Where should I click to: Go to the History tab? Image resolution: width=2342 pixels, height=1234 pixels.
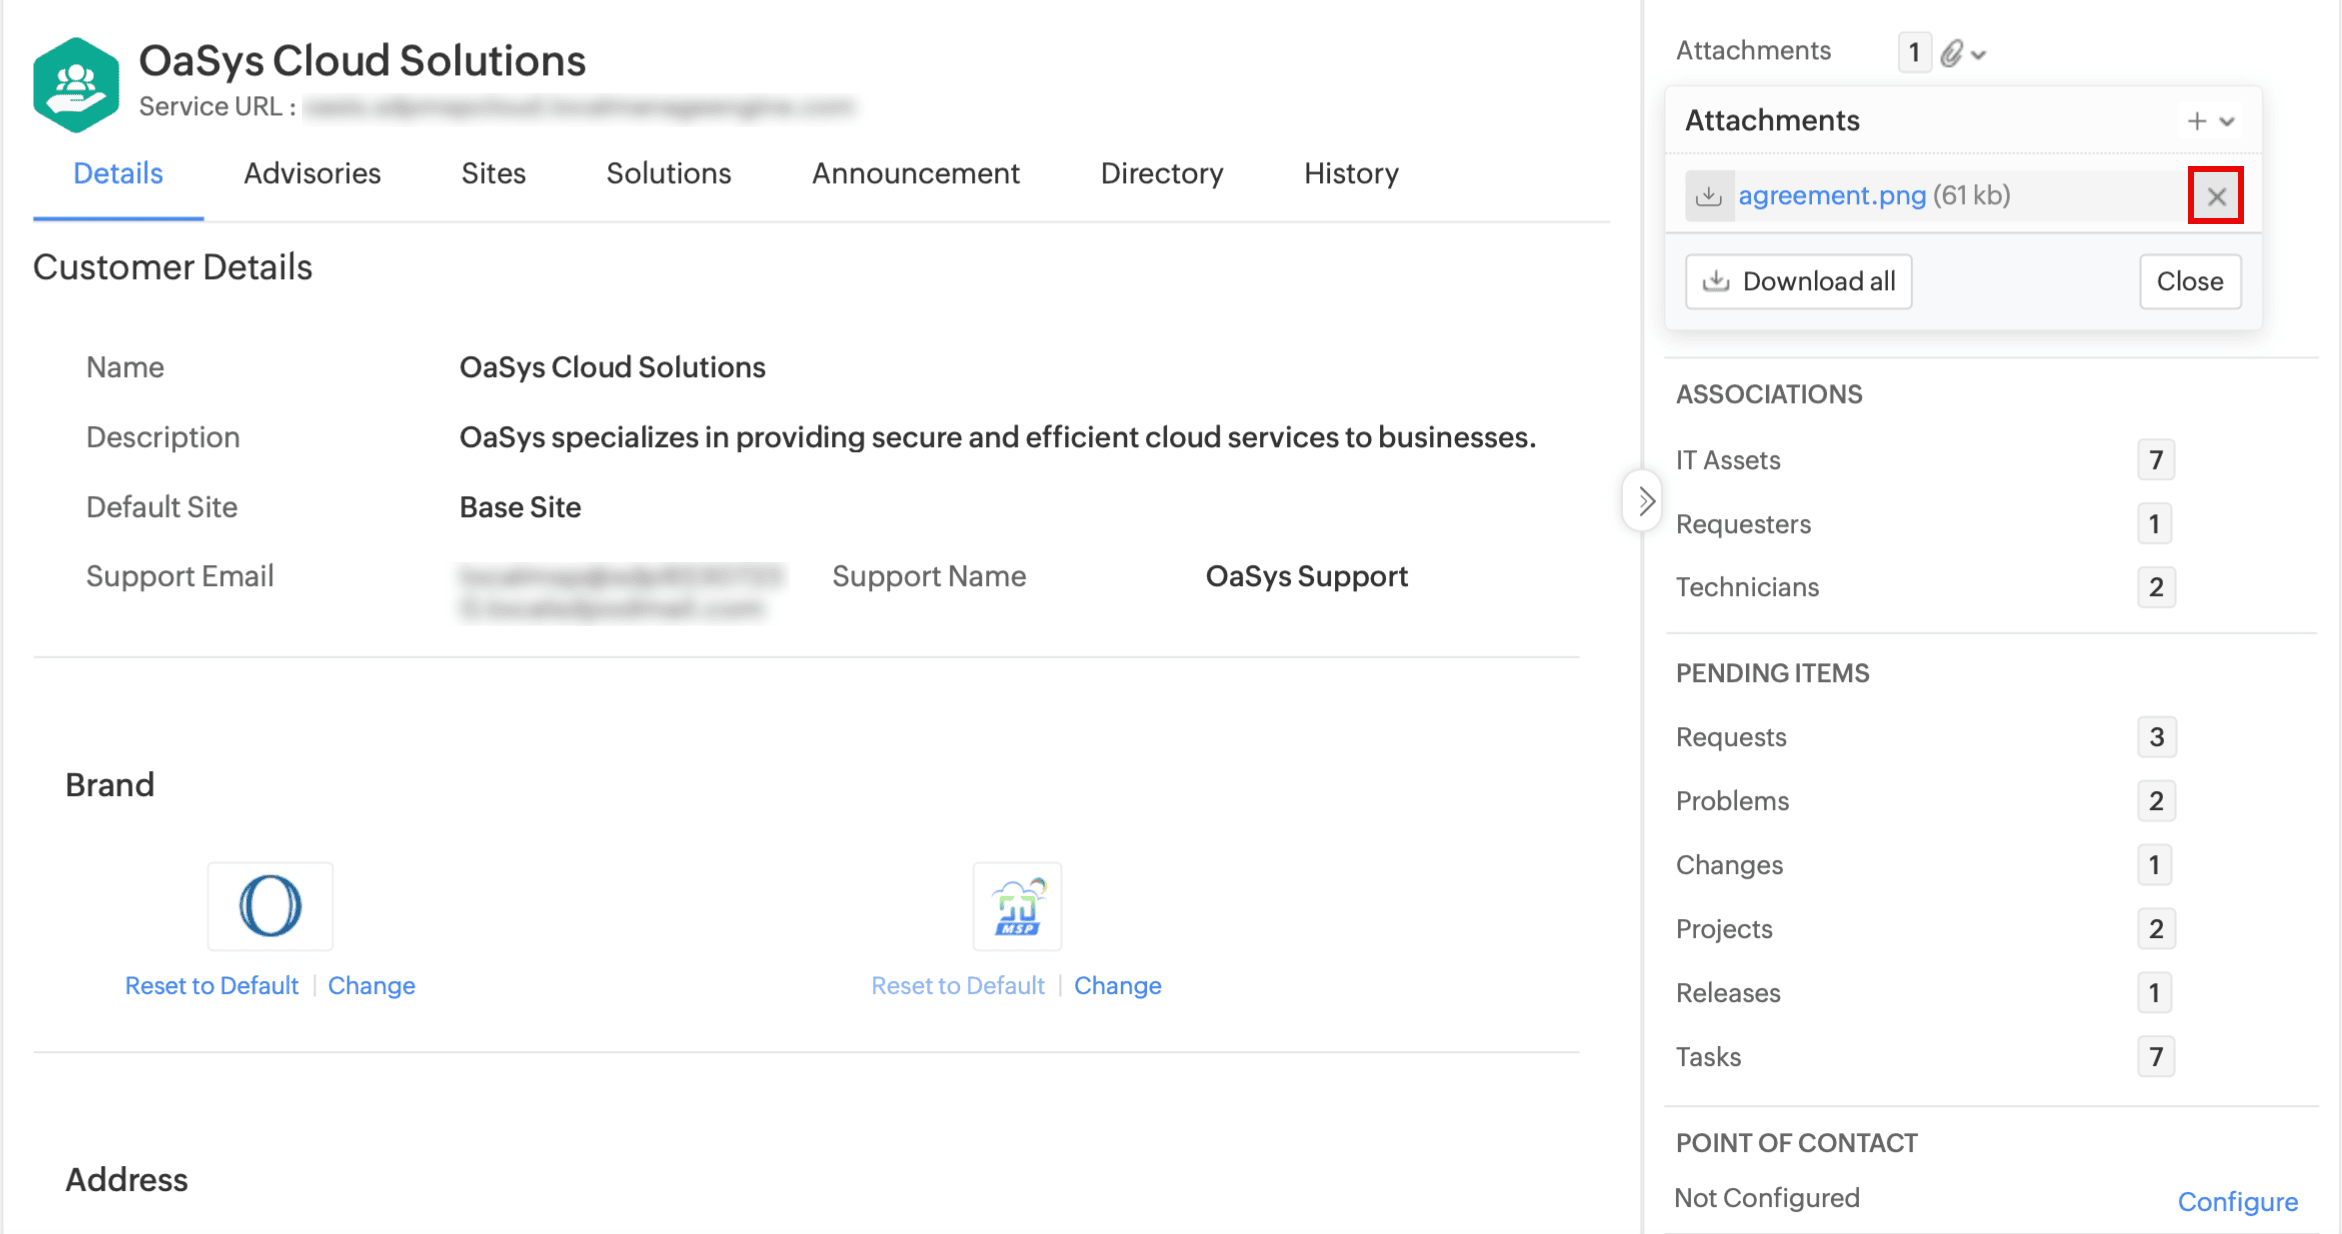pyautogui.click(x=1350, y=174)
